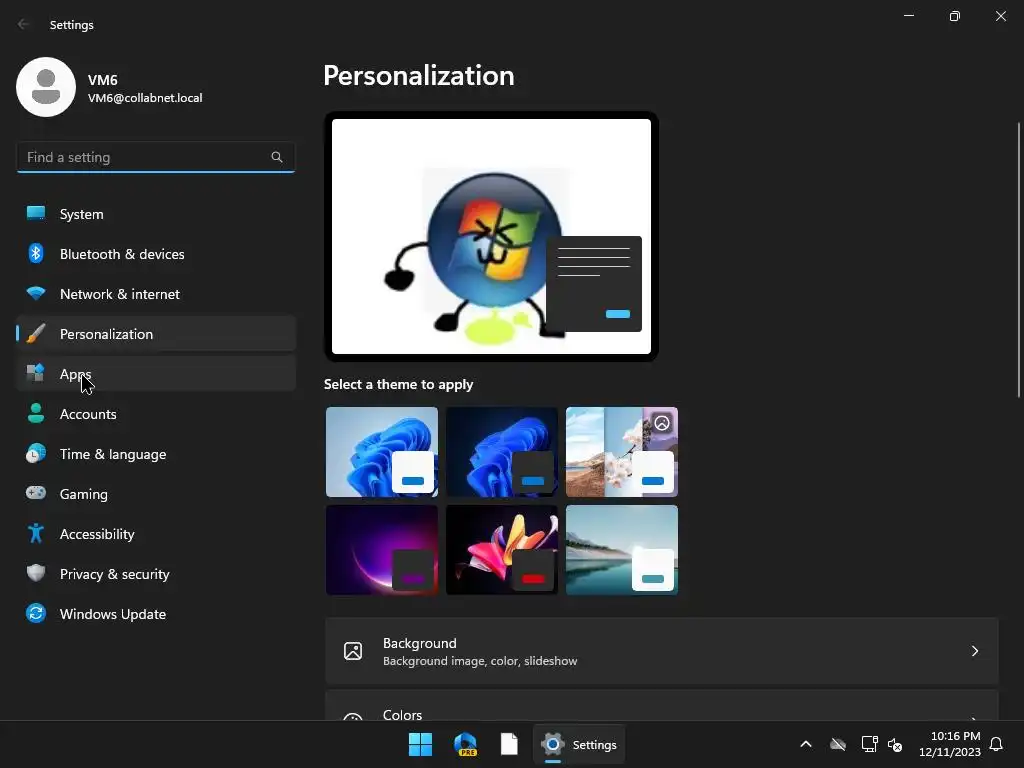Open the blank document taskbar icon
Screen dimensions: 1024x768
click(509, 744)
